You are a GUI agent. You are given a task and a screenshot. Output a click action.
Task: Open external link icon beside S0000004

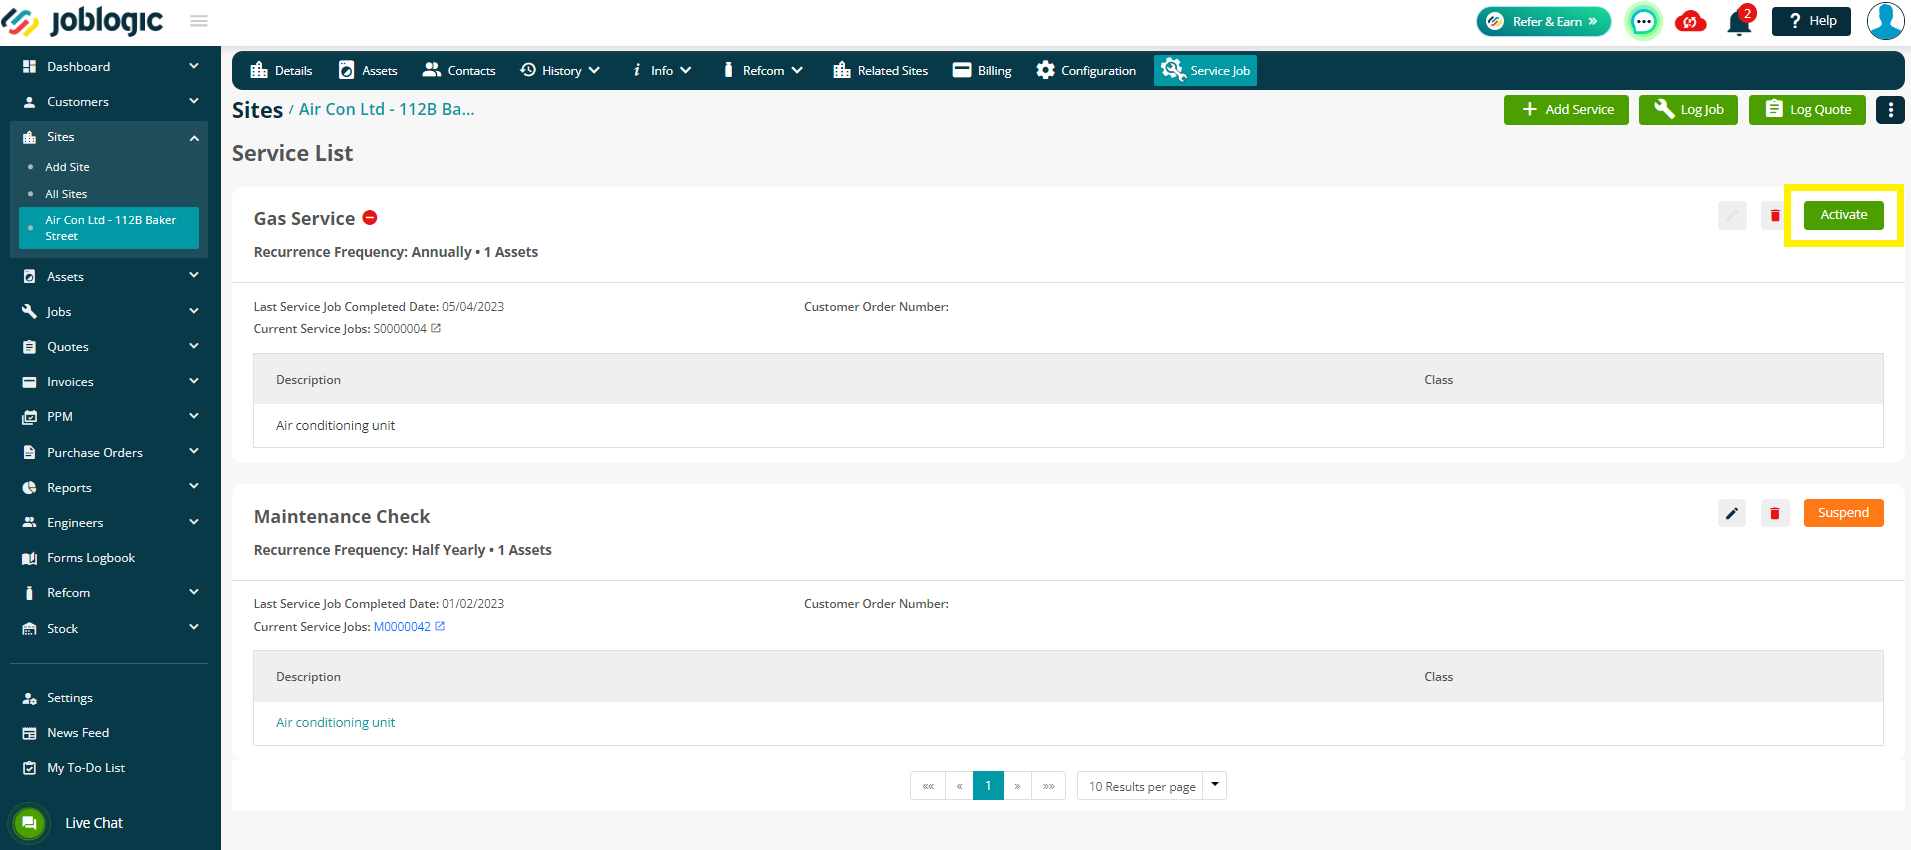[x=436, y=328]
